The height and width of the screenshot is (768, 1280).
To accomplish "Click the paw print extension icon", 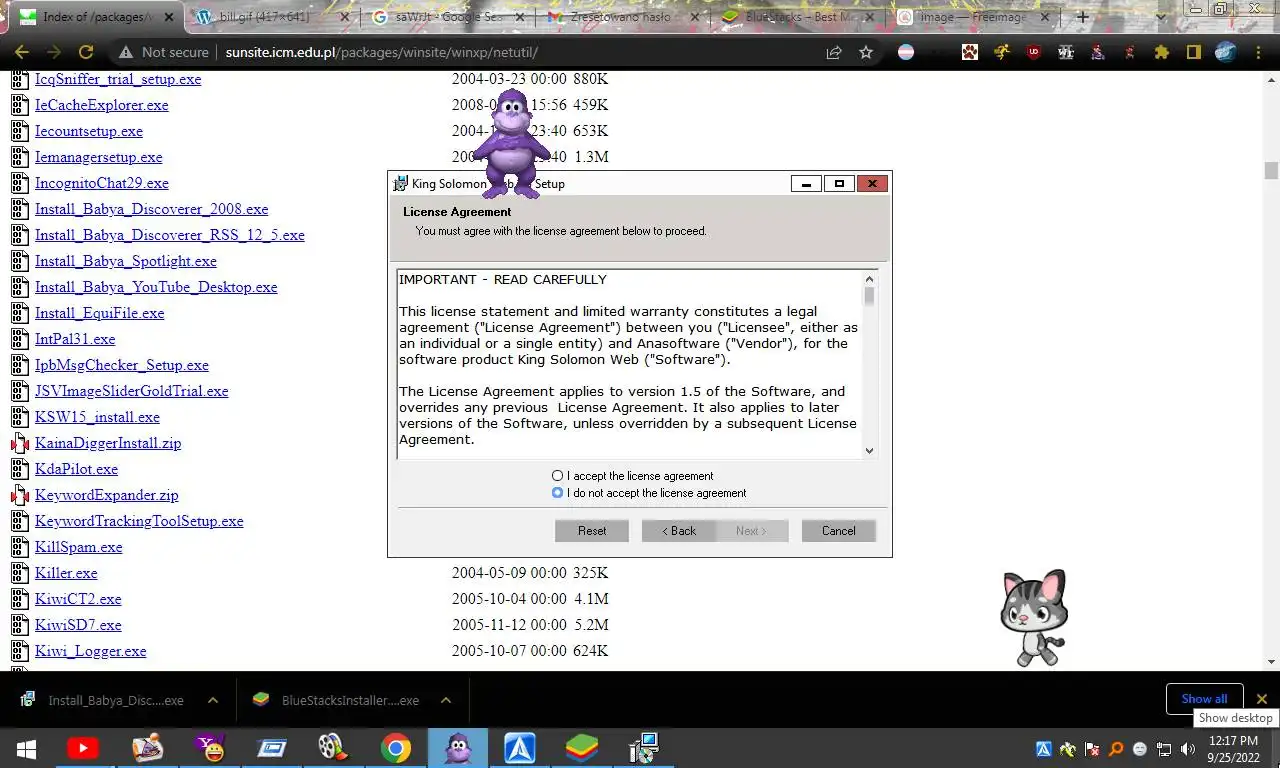I will click(x=970, y=52).
